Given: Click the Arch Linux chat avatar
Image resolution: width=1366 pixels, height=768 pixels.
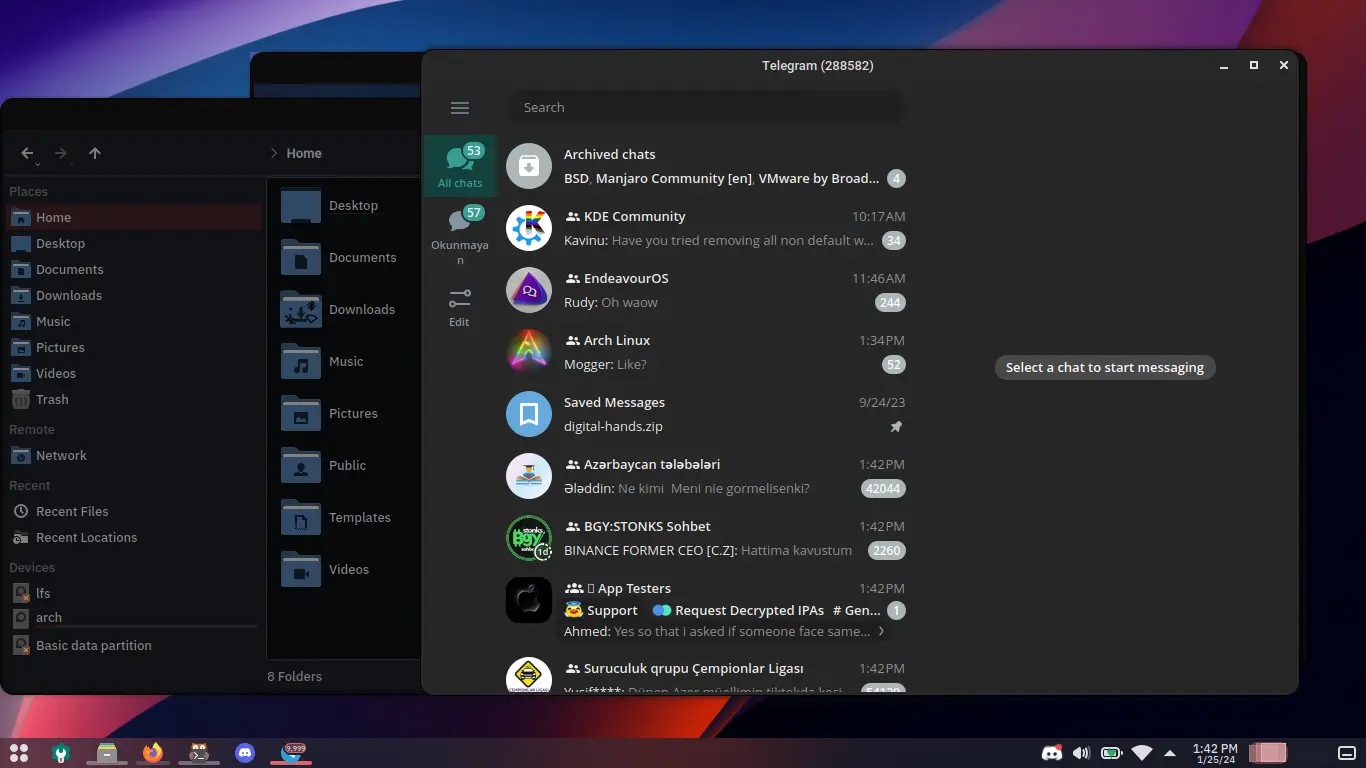Looking at the screenshot, I should [529, 352].
